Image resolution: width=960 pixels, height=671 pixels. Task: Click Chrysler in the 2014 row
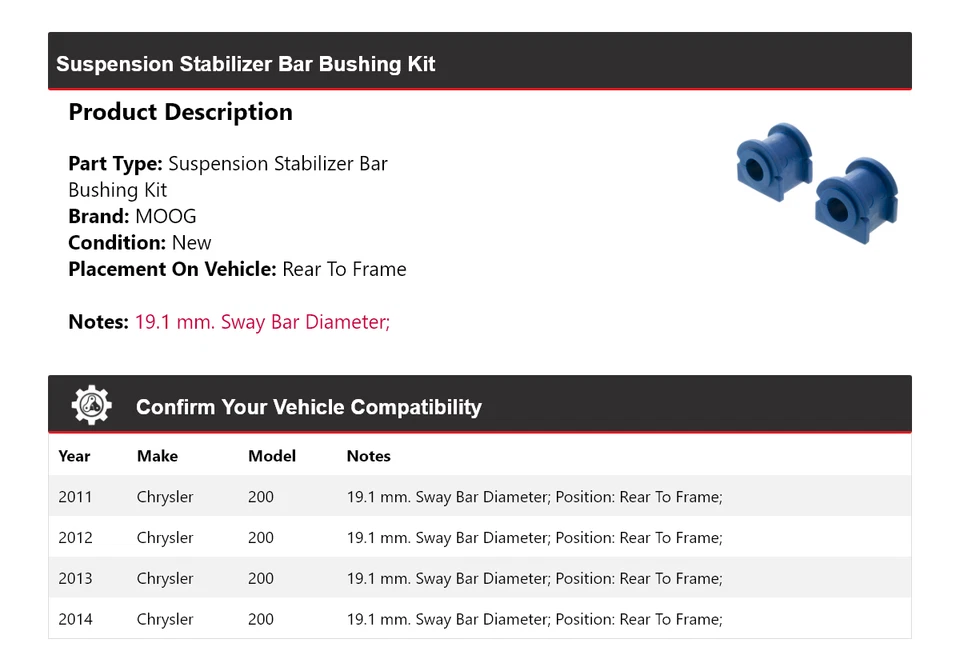165,620
